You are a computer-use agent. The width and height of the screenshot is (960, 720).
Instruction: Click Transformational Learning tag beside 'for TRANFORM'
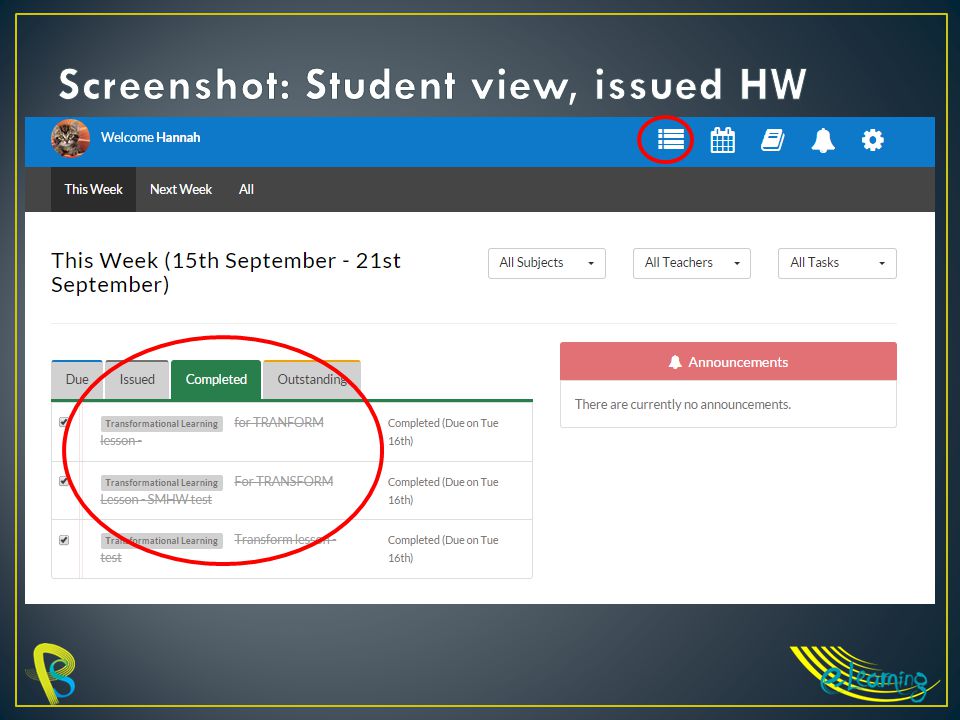[162, 423]
